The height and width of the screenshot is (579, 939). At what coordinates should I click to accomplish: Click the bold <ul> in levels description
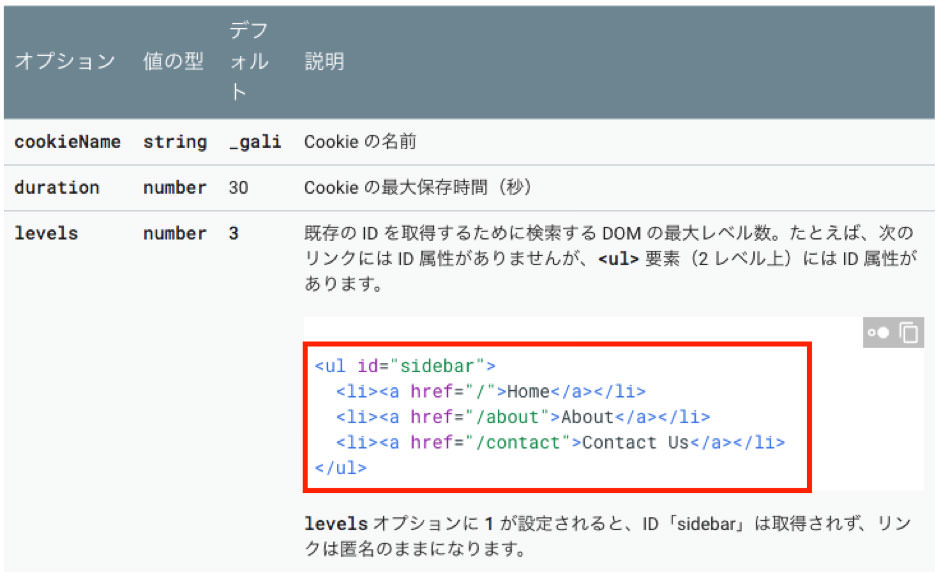coord(618,259)
